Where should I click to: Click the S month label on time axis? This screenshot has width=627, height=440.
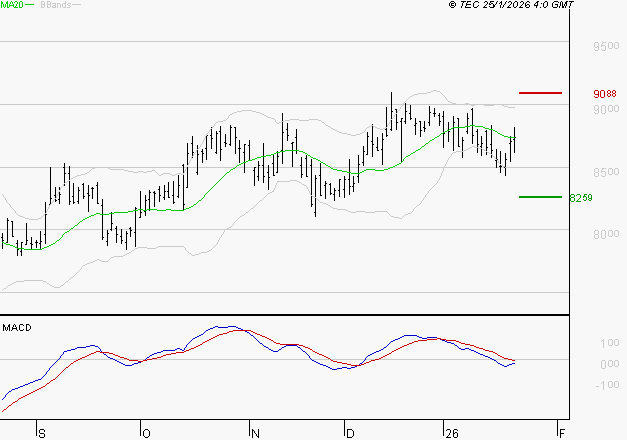coord(42,434)
